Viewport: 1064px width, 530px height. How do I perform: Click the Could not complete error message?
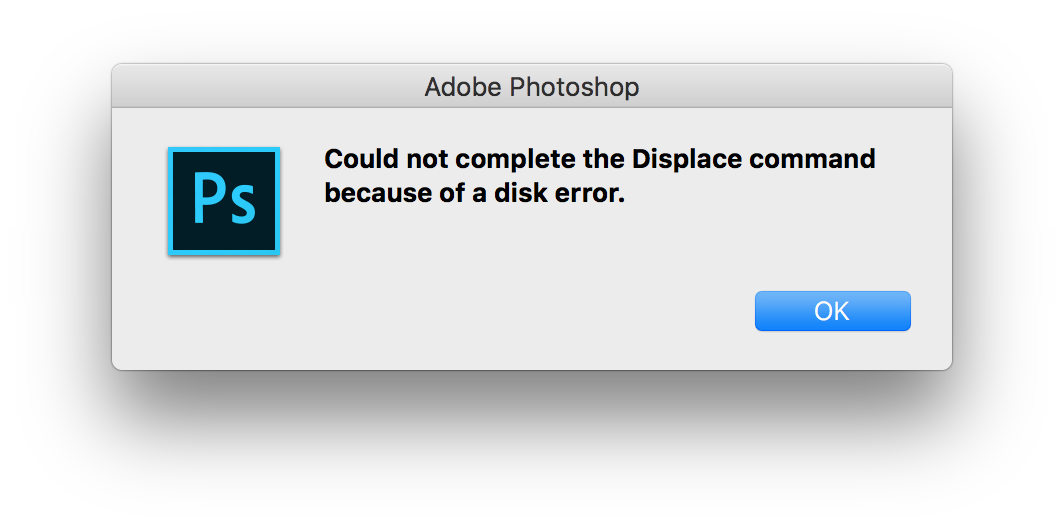click(599, 176)
